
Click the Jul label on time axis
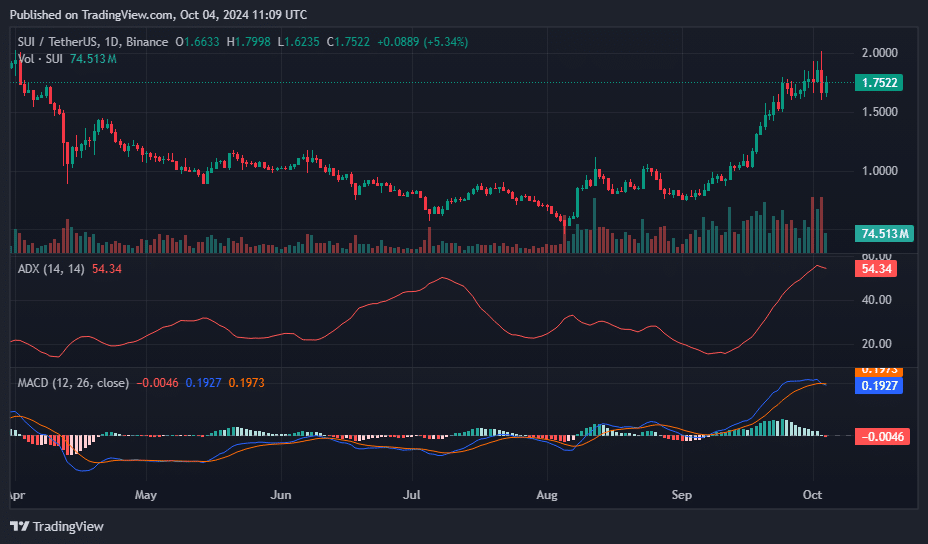click(x=411, y=495)
